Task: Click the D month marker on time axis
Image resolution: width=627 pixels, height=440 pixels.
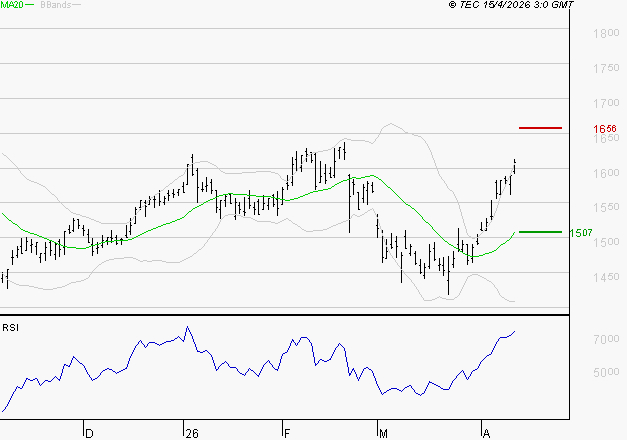Action: pyautogui.click(x=89, y=434)
